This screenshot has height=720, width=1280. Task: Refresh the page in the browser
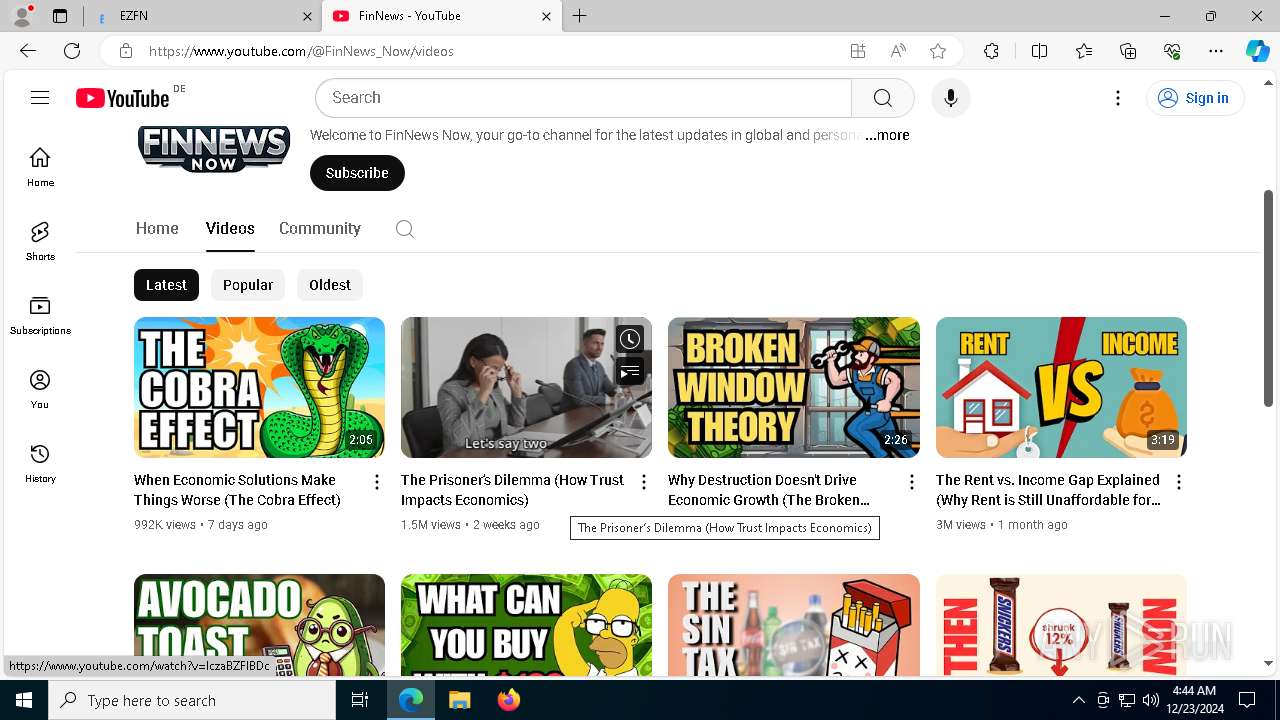click(x=72, y=51)
